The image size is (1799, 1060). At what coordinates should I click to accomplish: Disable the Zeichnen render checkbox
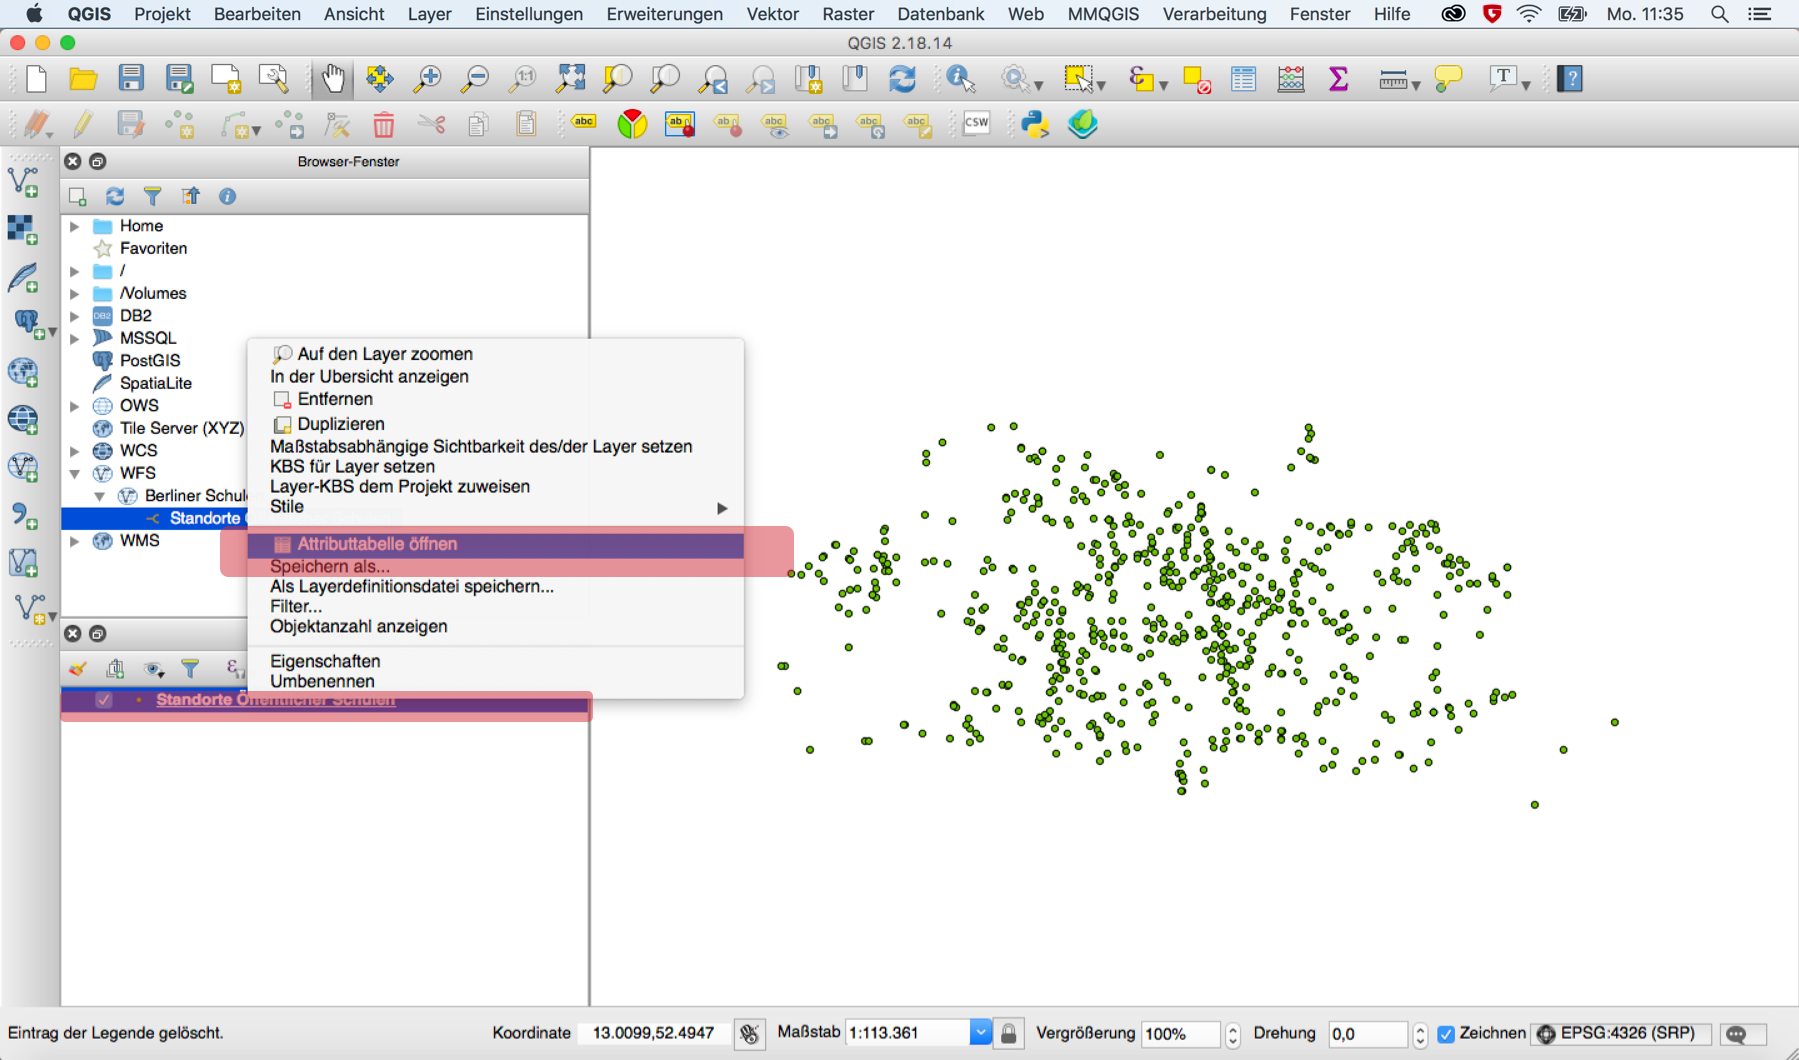point(1446,1034)
